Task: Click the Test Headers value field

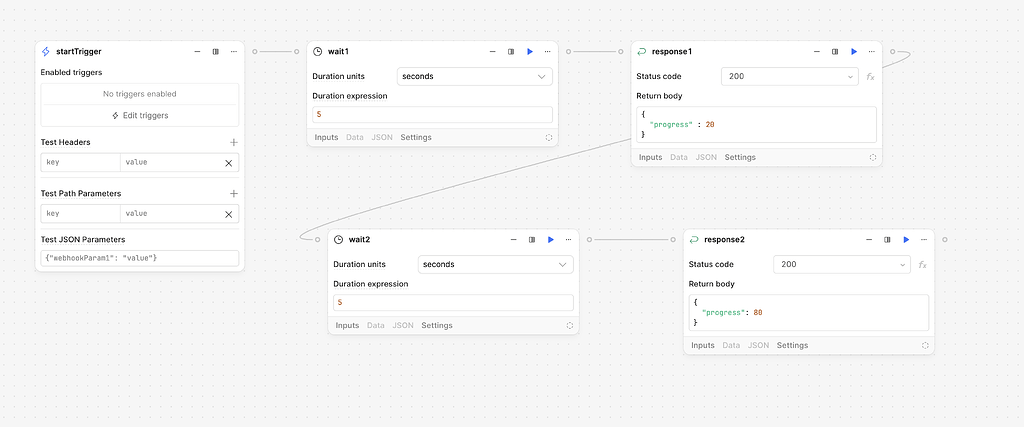Action: [x=170, y=163]
